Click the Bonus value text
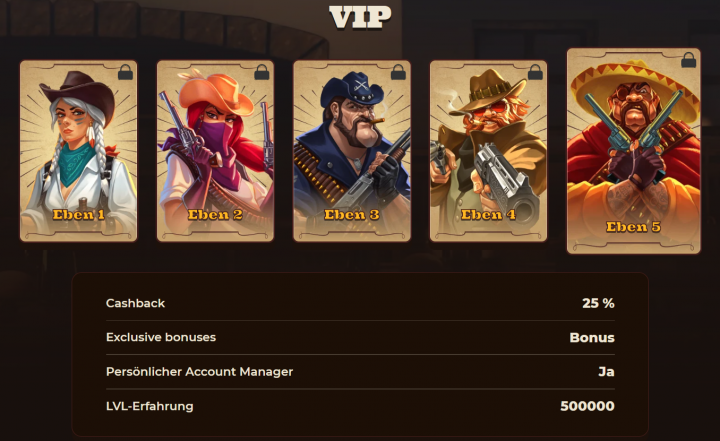This screenshot has height=441, width=720. (x=592, y=338)
